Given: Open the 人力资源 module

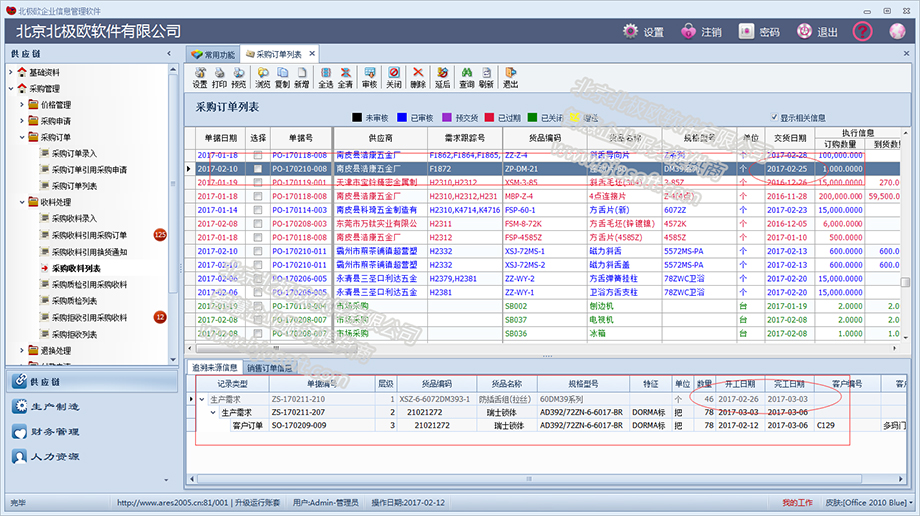Looking at the screenshot, I should click(93, 456).
